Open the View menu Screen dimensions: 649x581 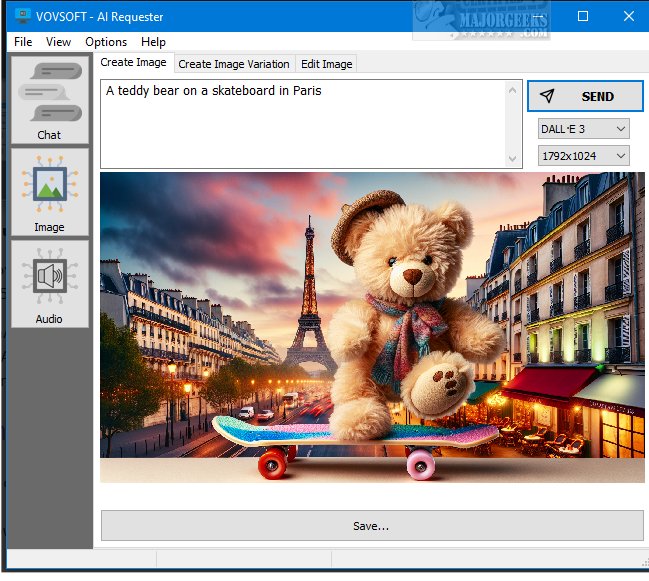[58, 42]
